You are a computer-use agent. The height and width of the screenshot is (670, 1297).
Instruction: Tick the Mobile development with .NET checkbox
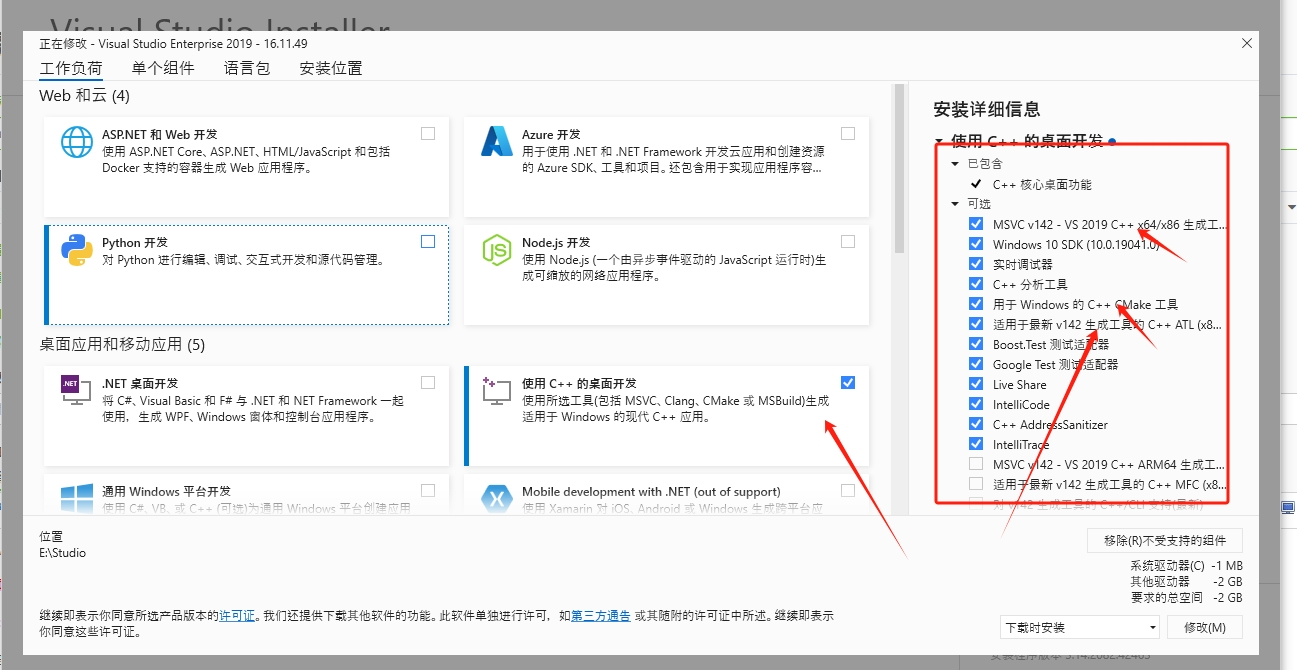[x=848, y=490]
